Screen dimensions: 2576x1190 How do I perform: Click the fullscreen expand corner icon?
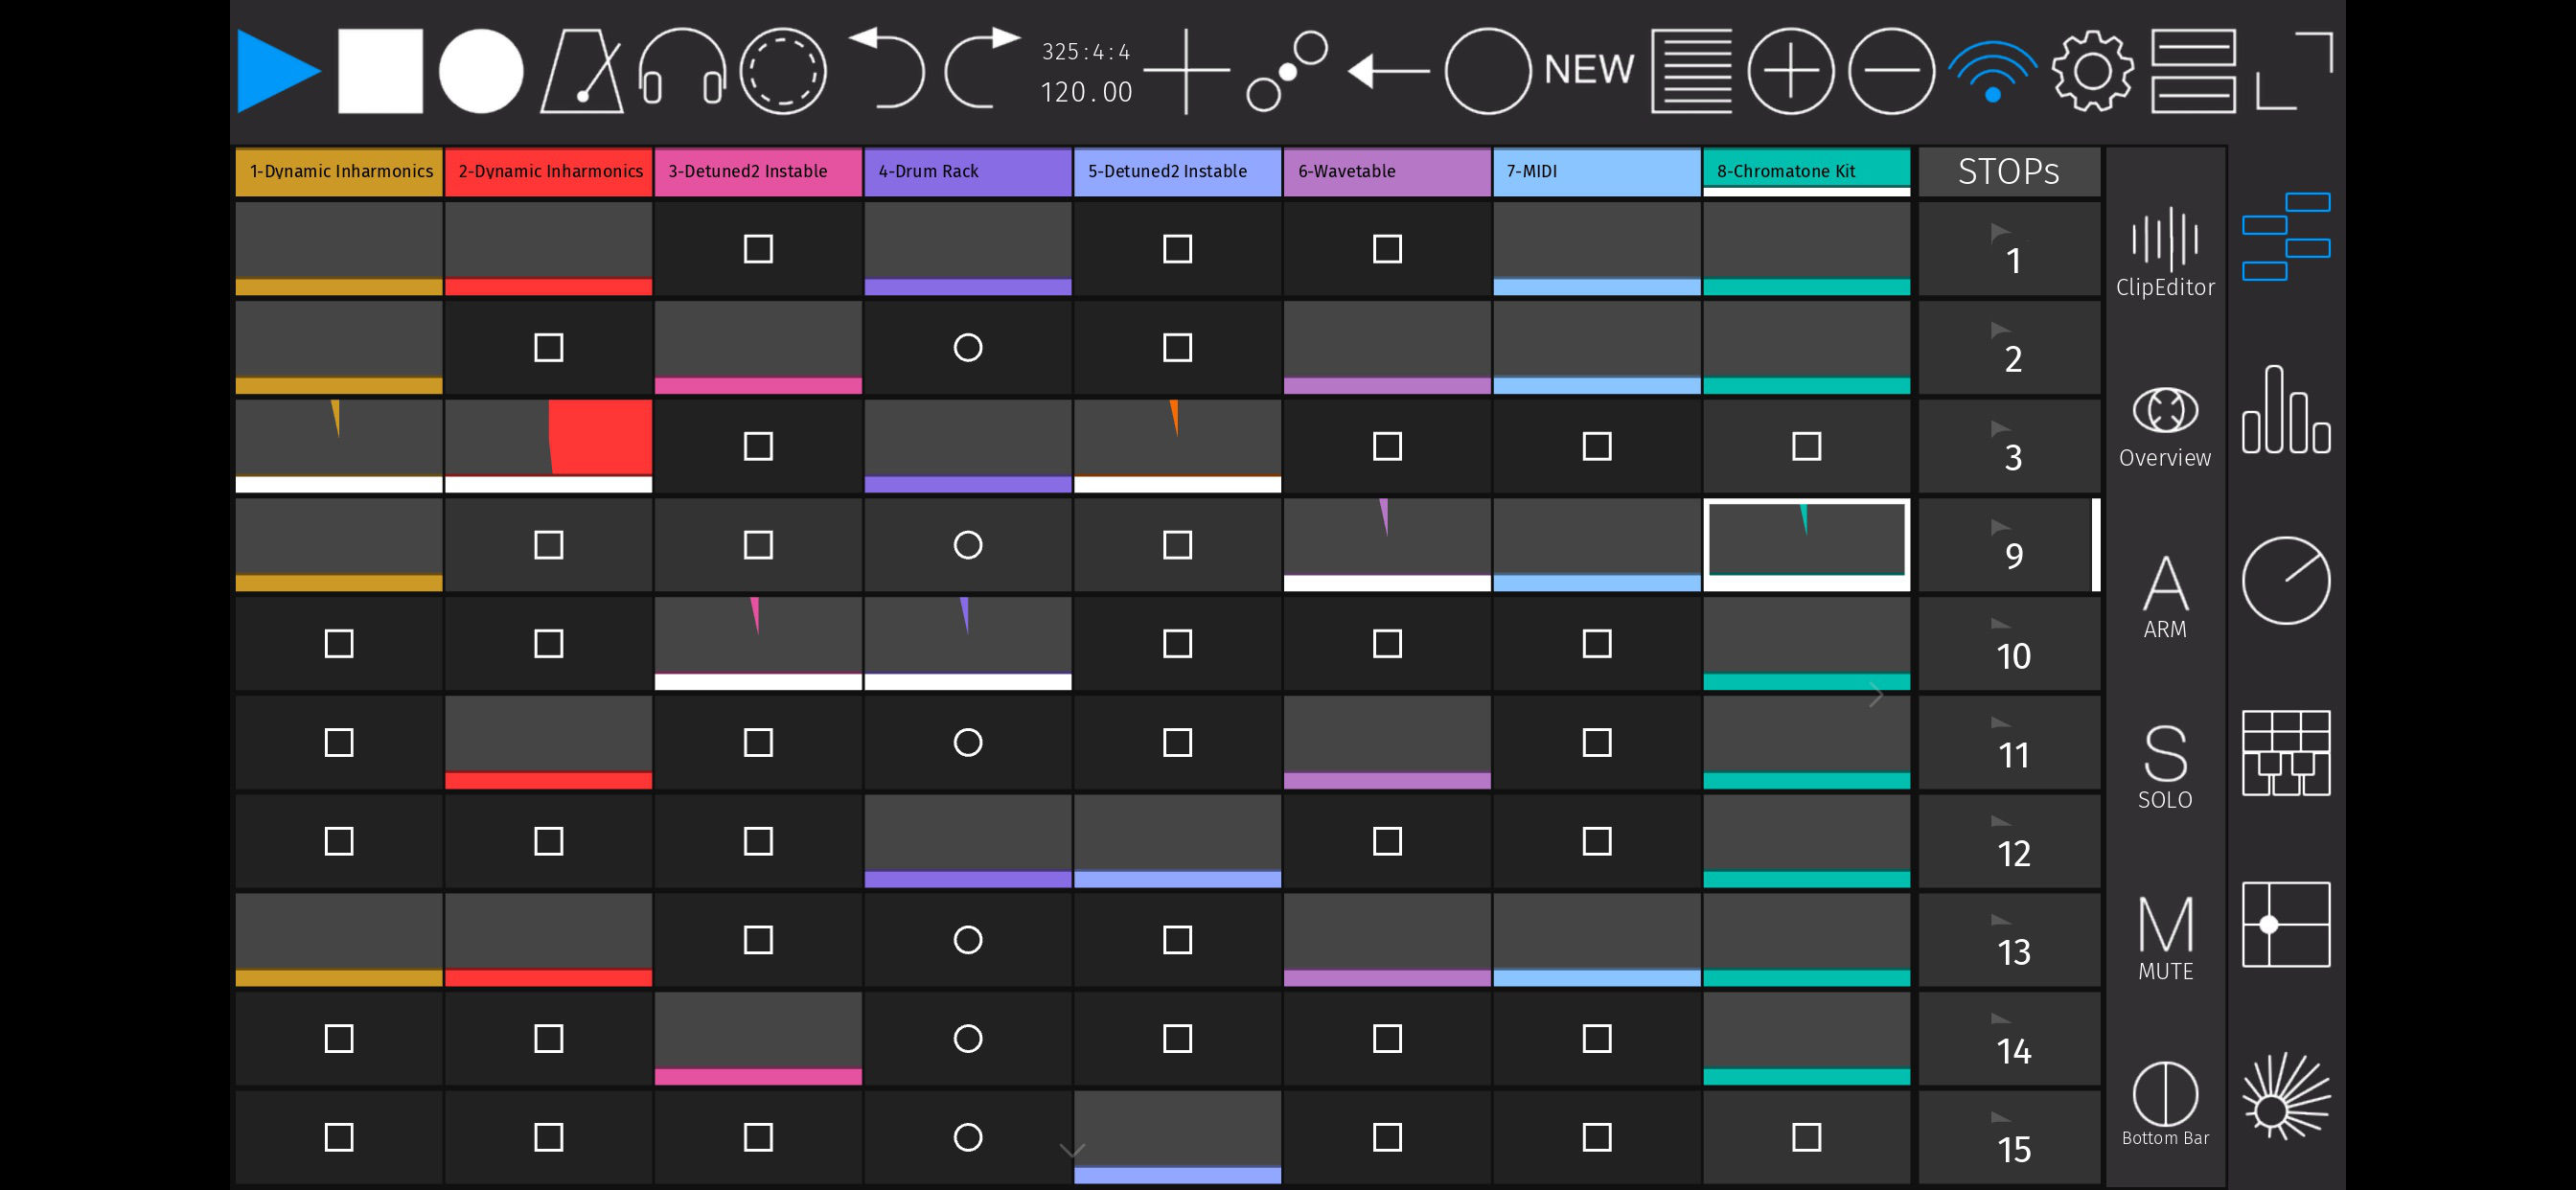[2294, 70]
